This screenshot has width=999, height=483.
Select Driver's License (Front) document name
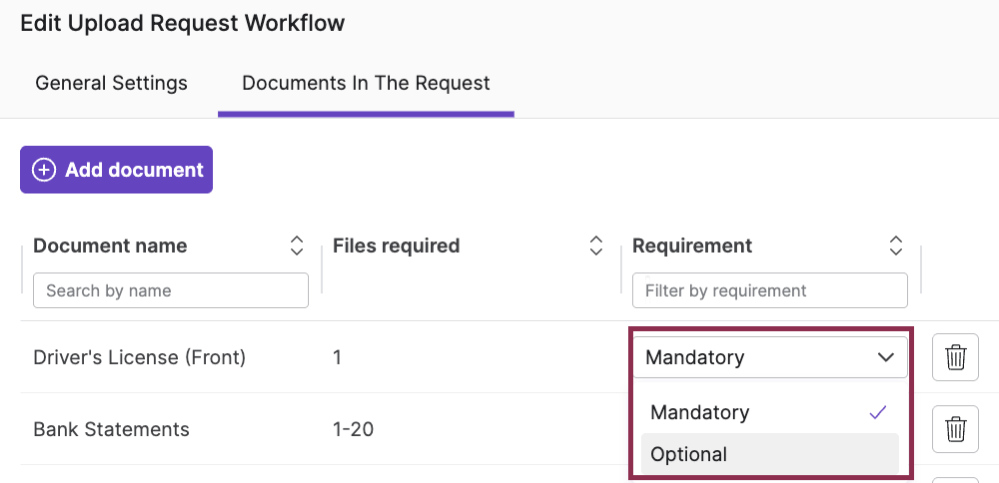click(x=140, y=357)
